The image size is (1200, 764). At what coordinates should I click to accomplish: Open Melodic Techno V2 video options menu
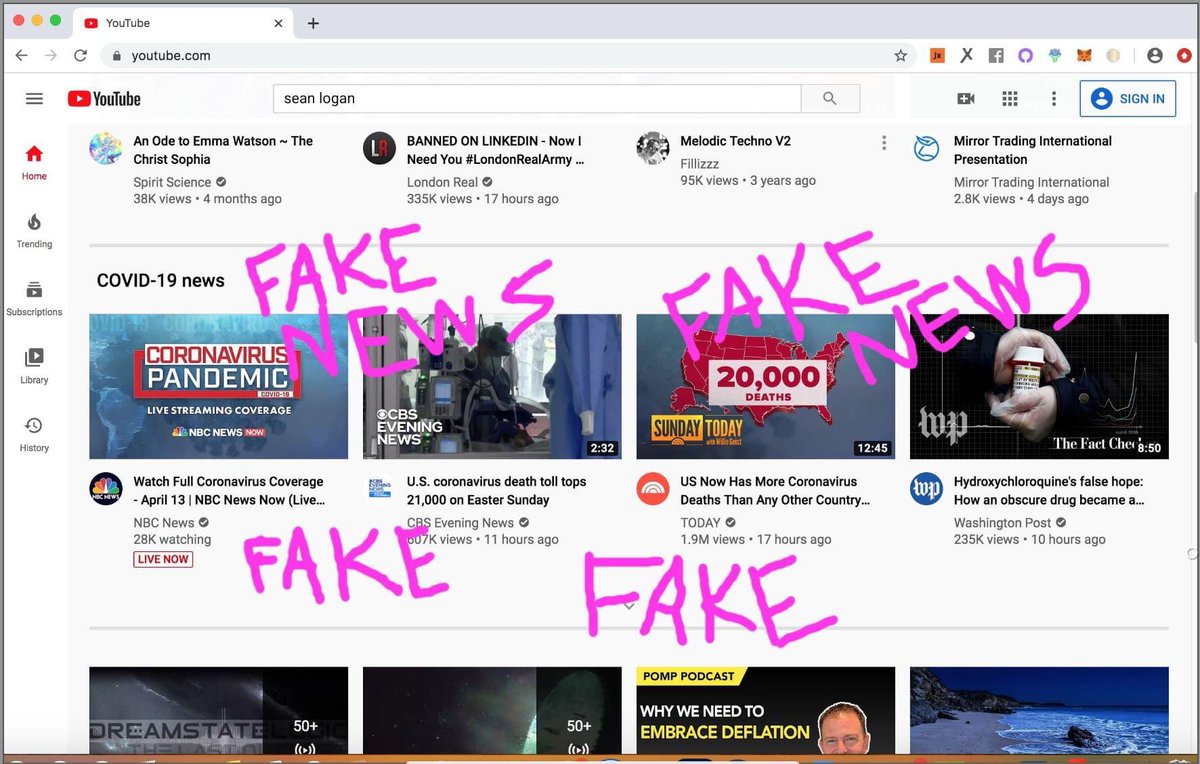pyautogui.click(x=884, y=143)
